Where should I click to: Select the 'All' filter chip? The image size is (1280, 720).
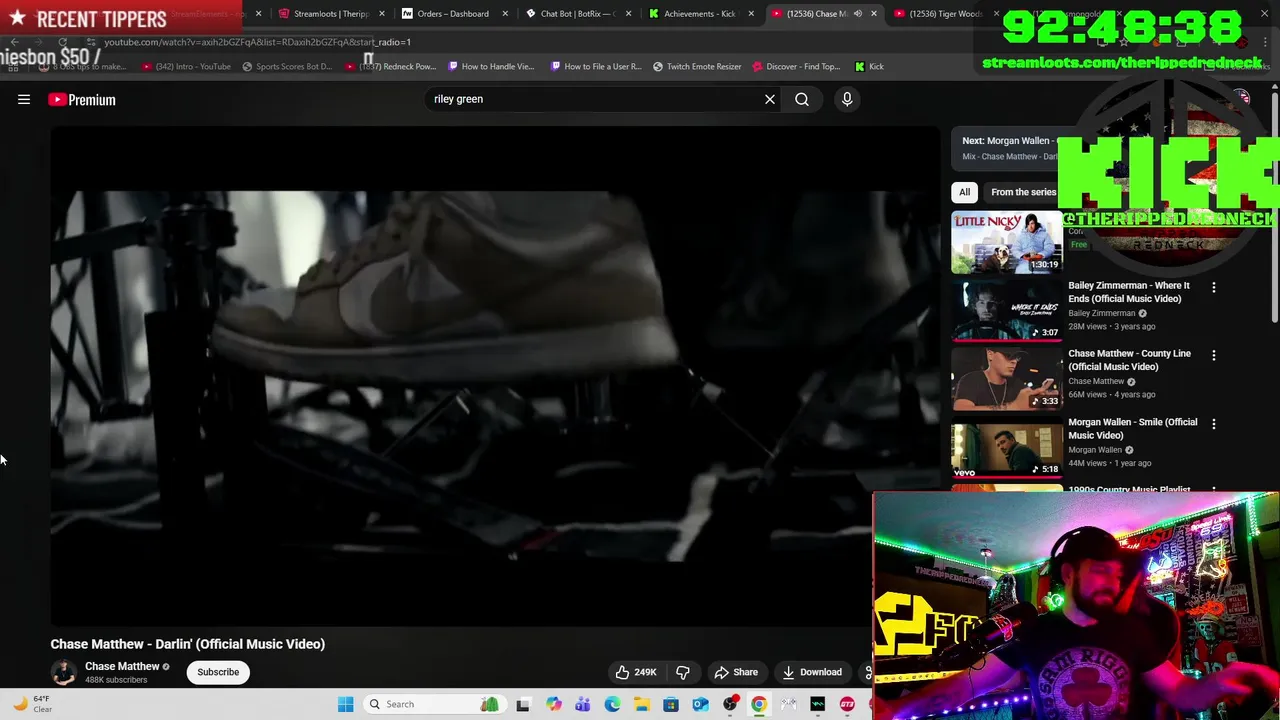[964, 192]
